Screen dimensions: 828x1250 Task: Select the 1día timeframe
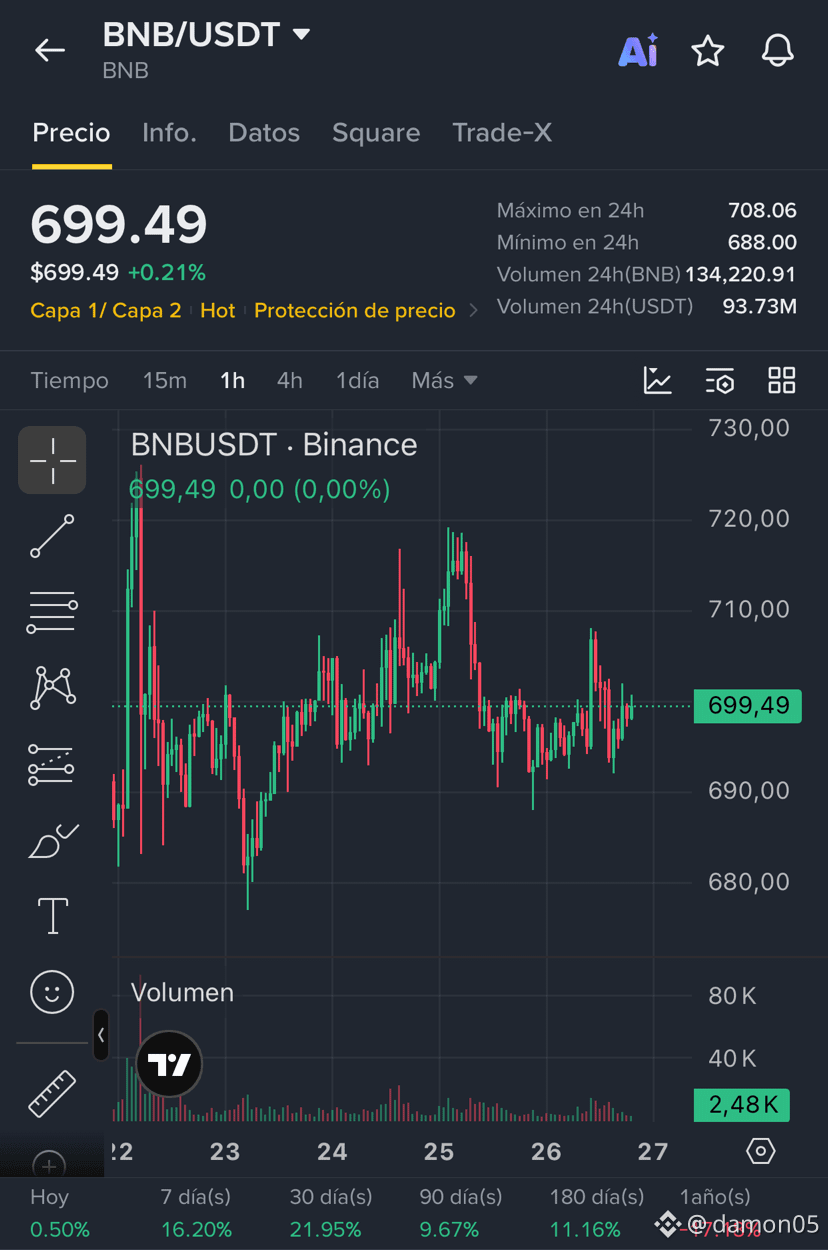coord(357,381)
